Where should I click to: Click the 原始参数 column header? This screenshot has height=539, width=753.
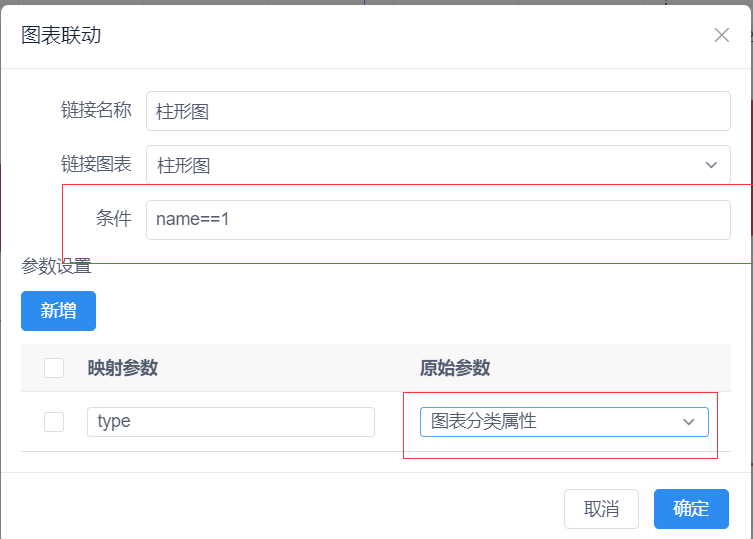pyautogui.click(x=455, y=368)
